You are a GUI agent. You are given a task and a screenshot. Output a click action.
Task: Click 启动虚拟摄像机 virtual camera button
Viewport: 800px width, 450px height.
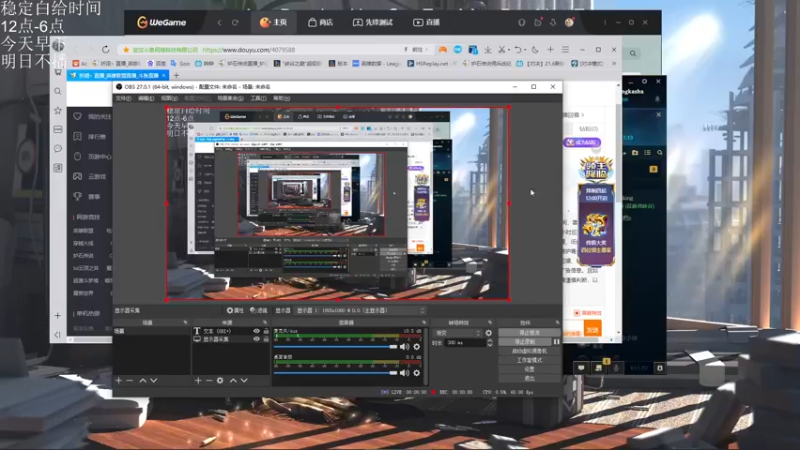coord(529,351)
